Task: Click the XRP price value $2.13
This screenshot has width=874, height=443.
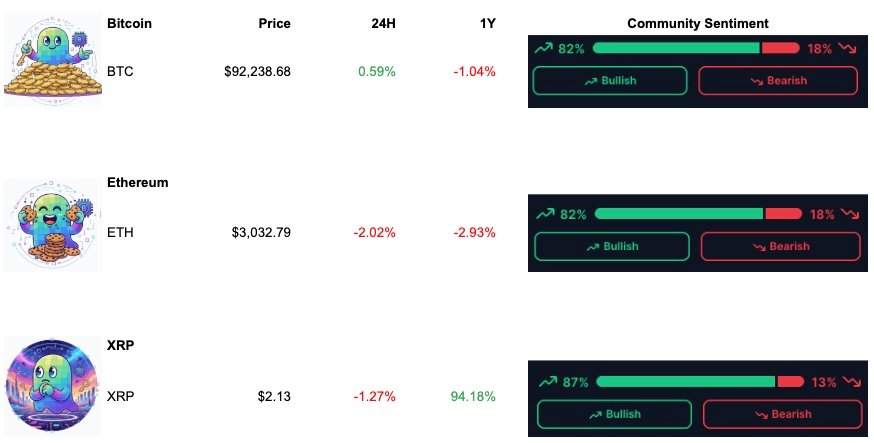Action: (274, 397)
